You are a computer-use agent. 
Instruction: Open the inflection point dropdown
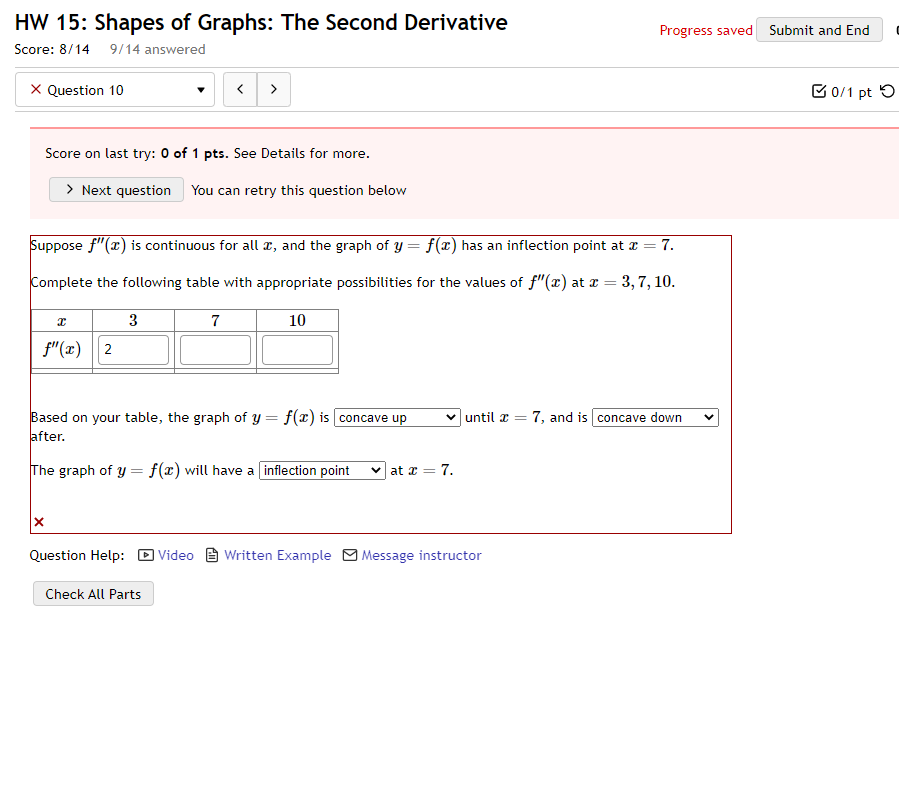click(x=321, y=469)
